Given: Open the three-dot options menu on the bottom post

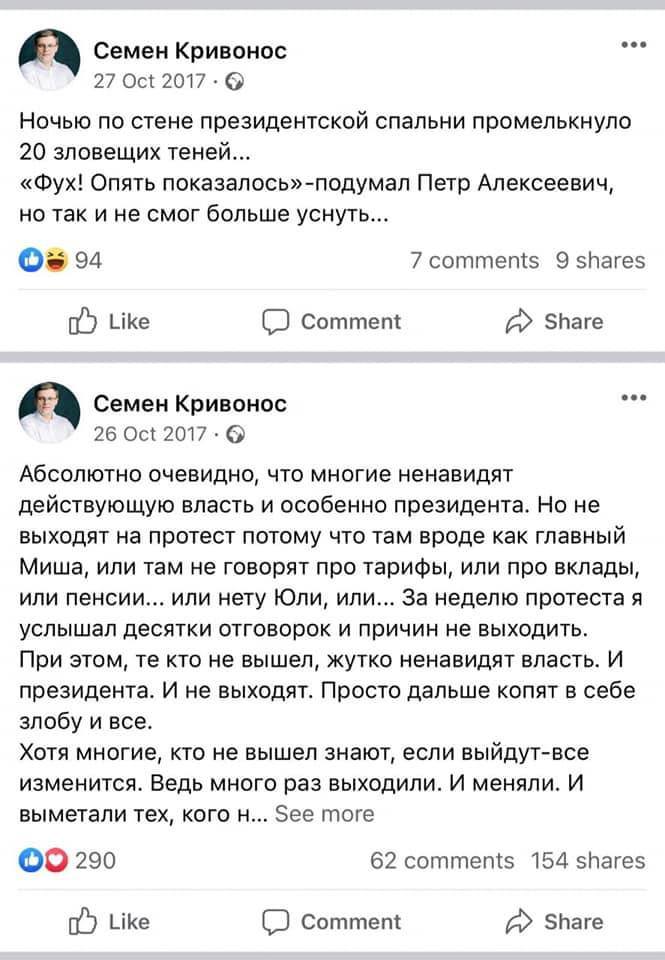Looking at the screenshot, I should pos(632,395).
